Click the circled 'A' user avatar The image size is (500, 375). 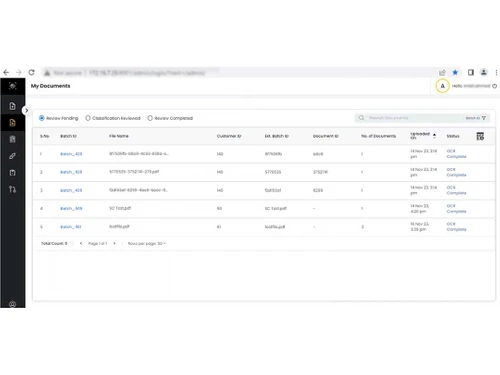point(442,86)
